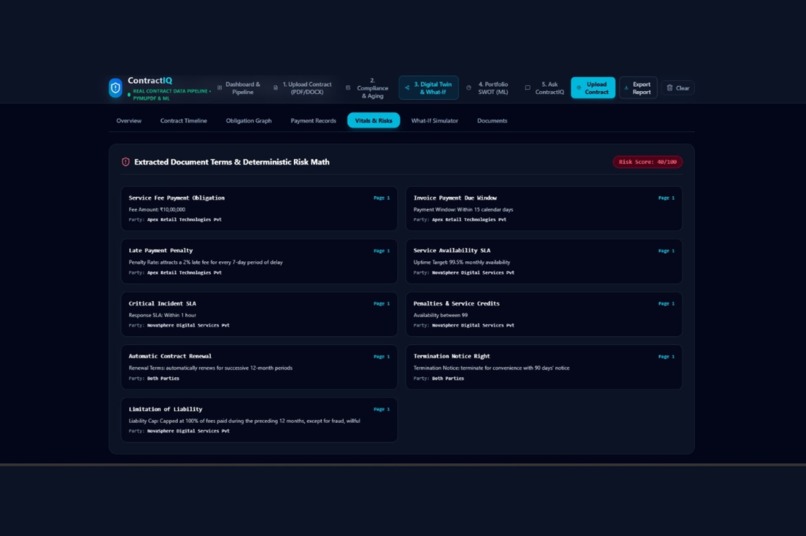Click the Extracted Document Terms & Deterministic Risk Math heading

[232, 162]
